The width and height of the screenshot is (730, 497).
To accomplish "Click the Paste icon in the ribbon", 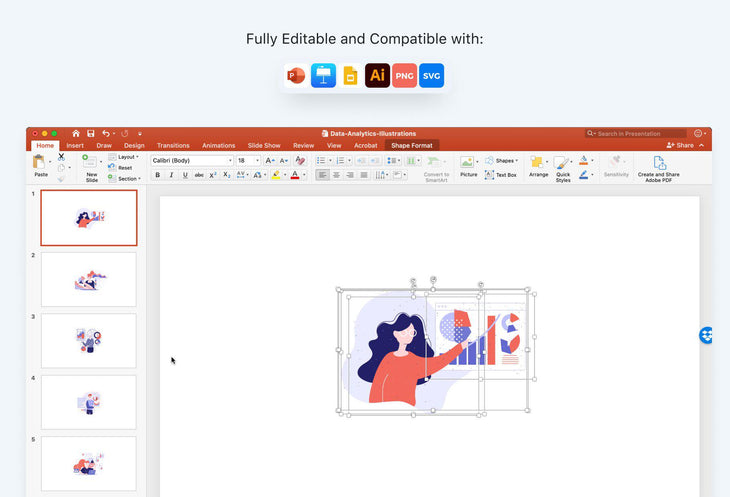I will point(41,163).
